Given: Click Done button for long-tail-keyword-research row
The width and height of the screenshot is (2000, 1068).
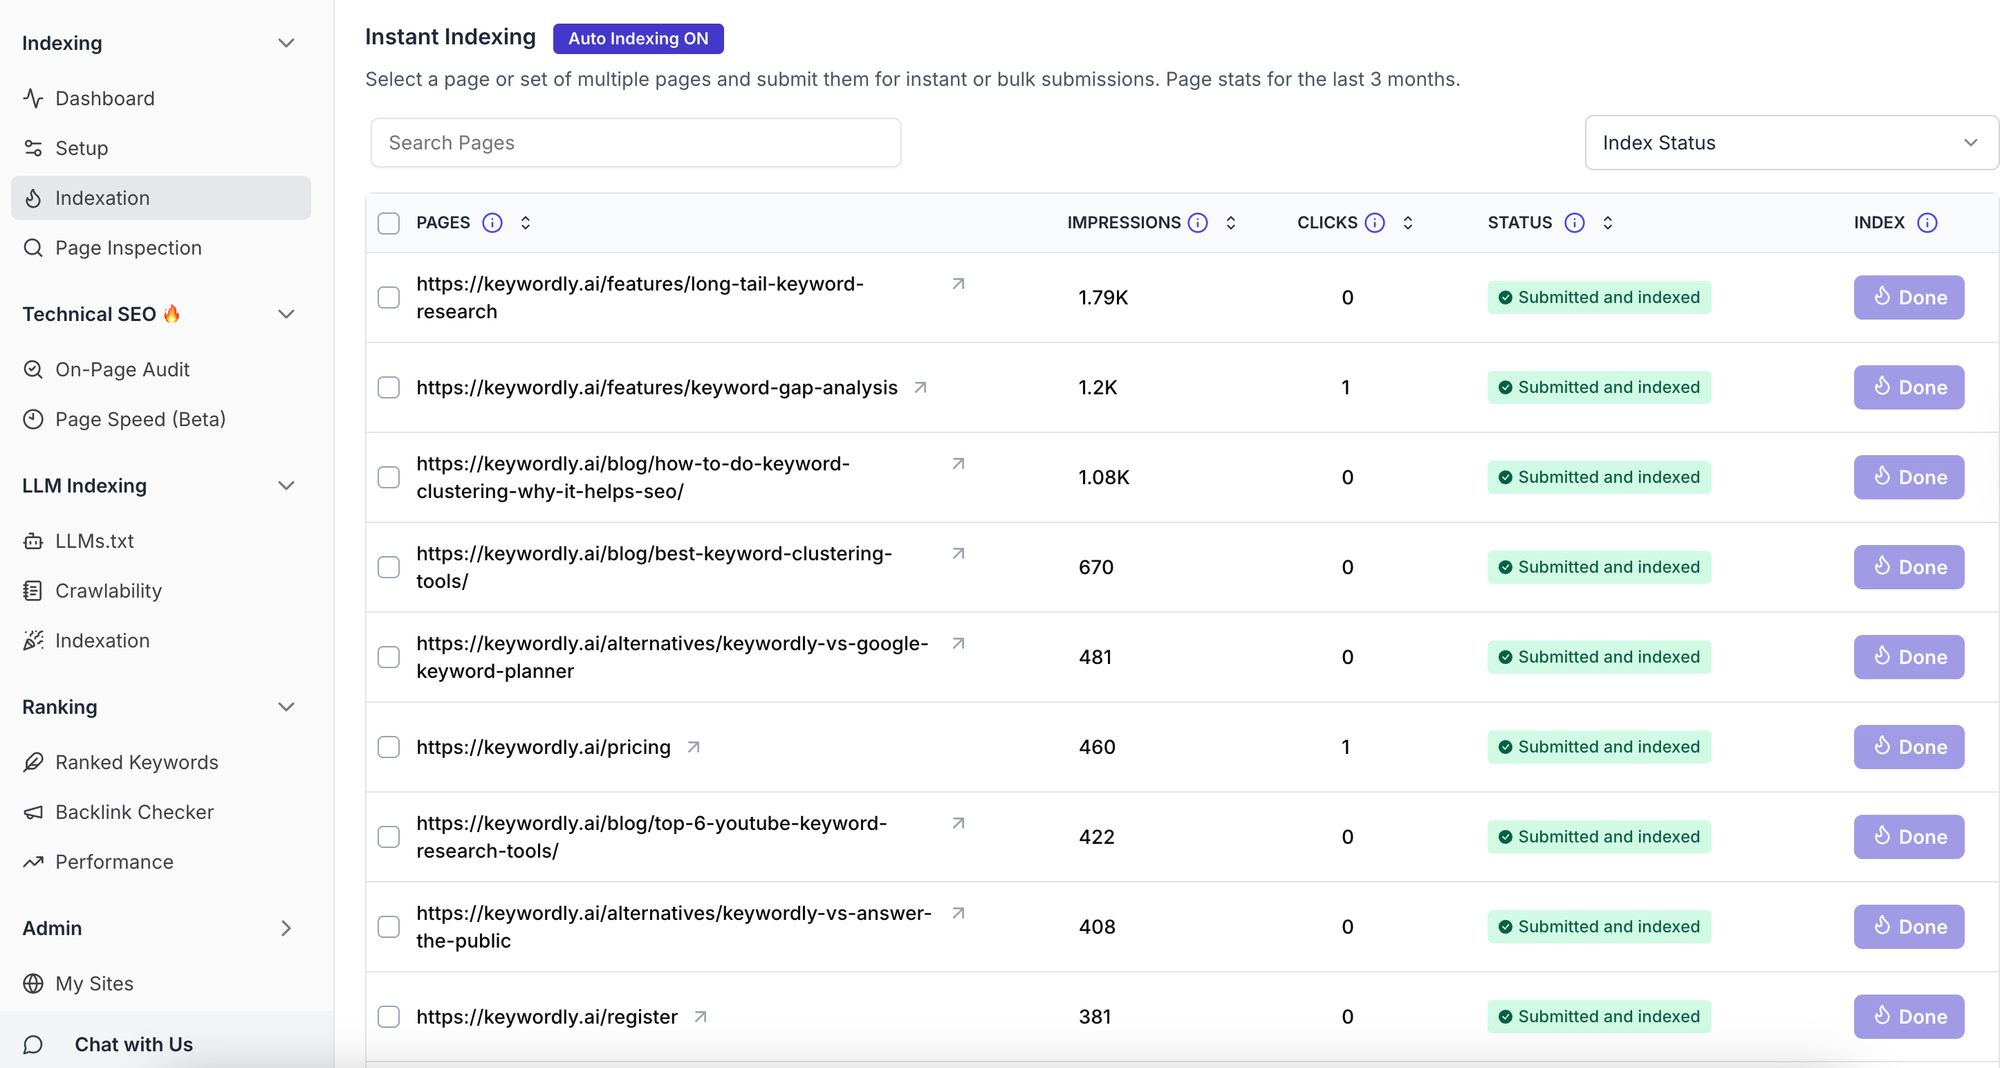Looking at the screenshot, I should tap(1908, 298).
